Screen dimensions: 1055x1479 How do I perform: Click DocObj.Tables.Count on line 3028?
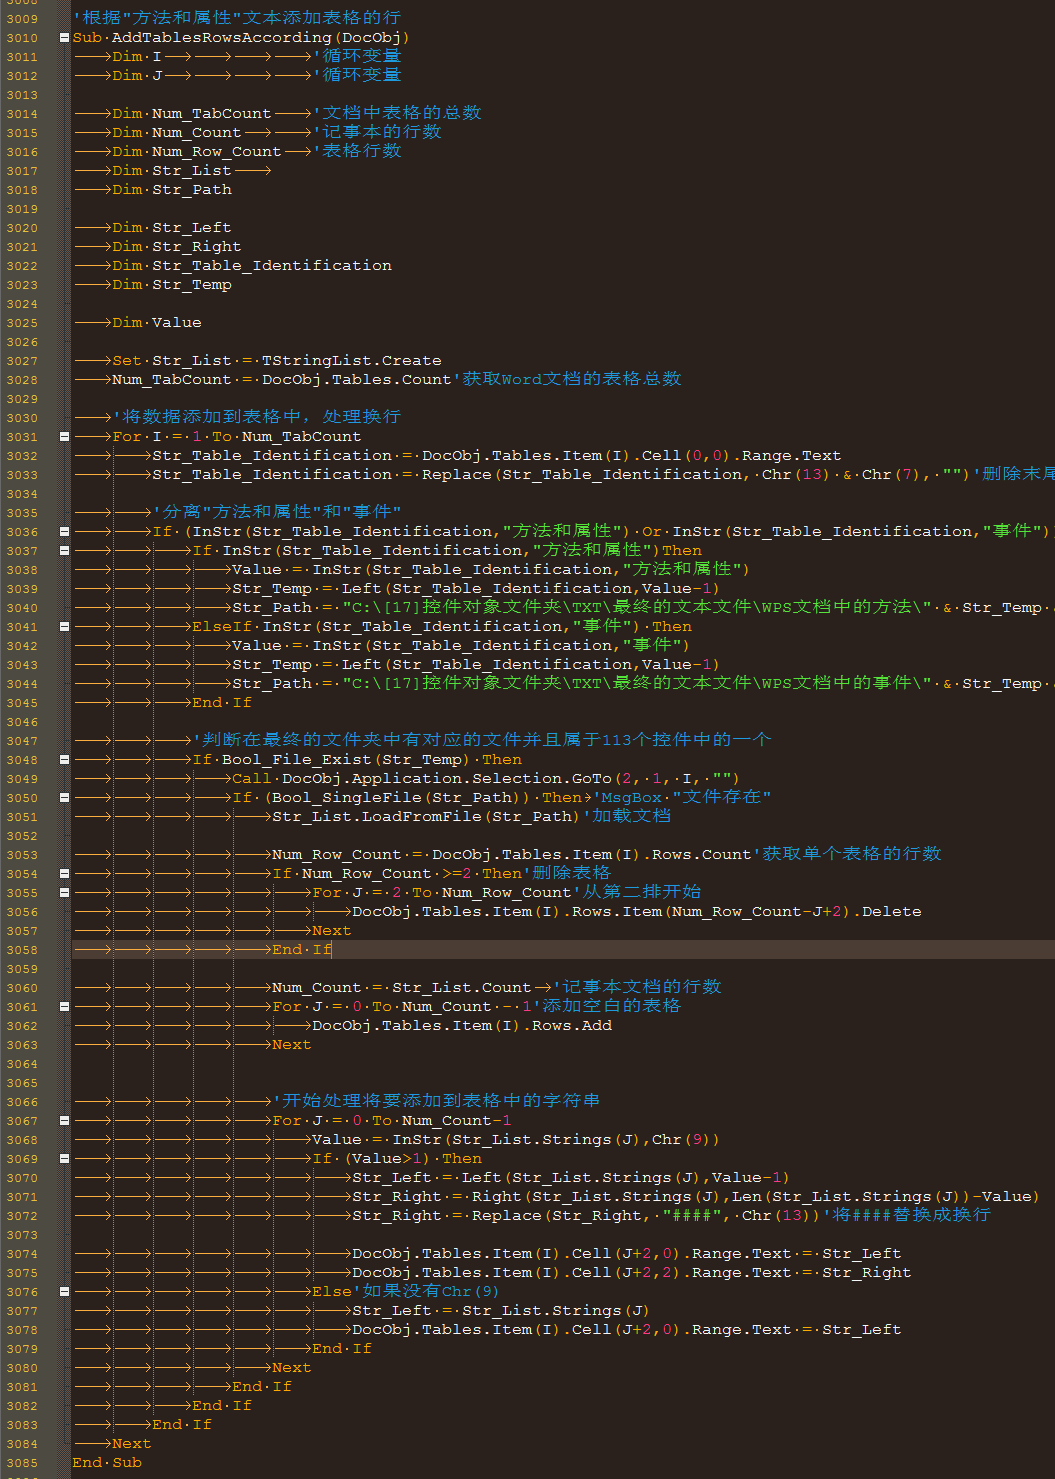pyautogui.click(x=356, y=380)
